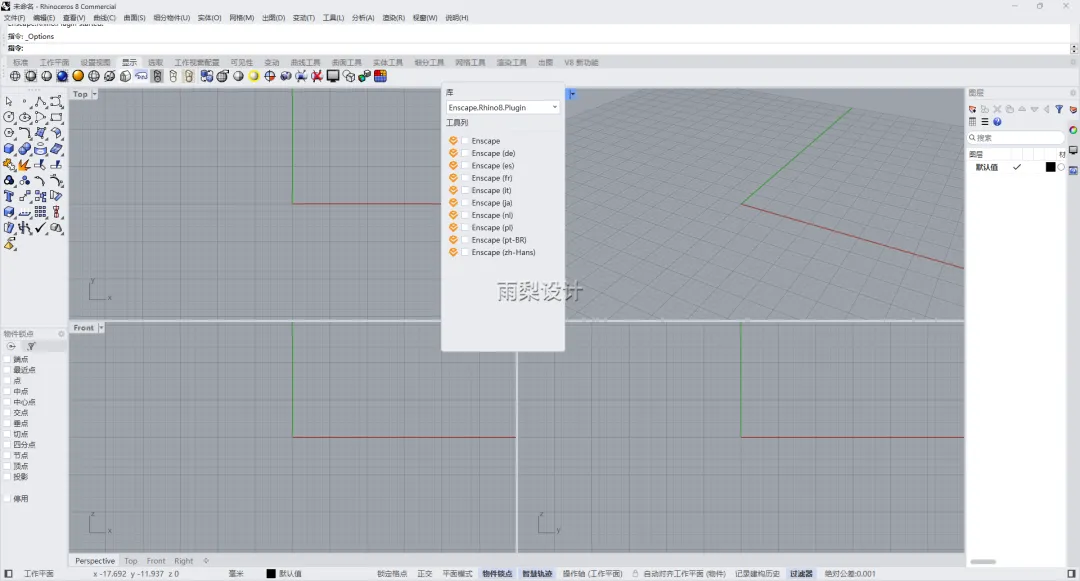The height and width of the screenshot is (581, 1080).
Task: Open the Perspective viewport blue dropdown arrow
Action: 572,94
